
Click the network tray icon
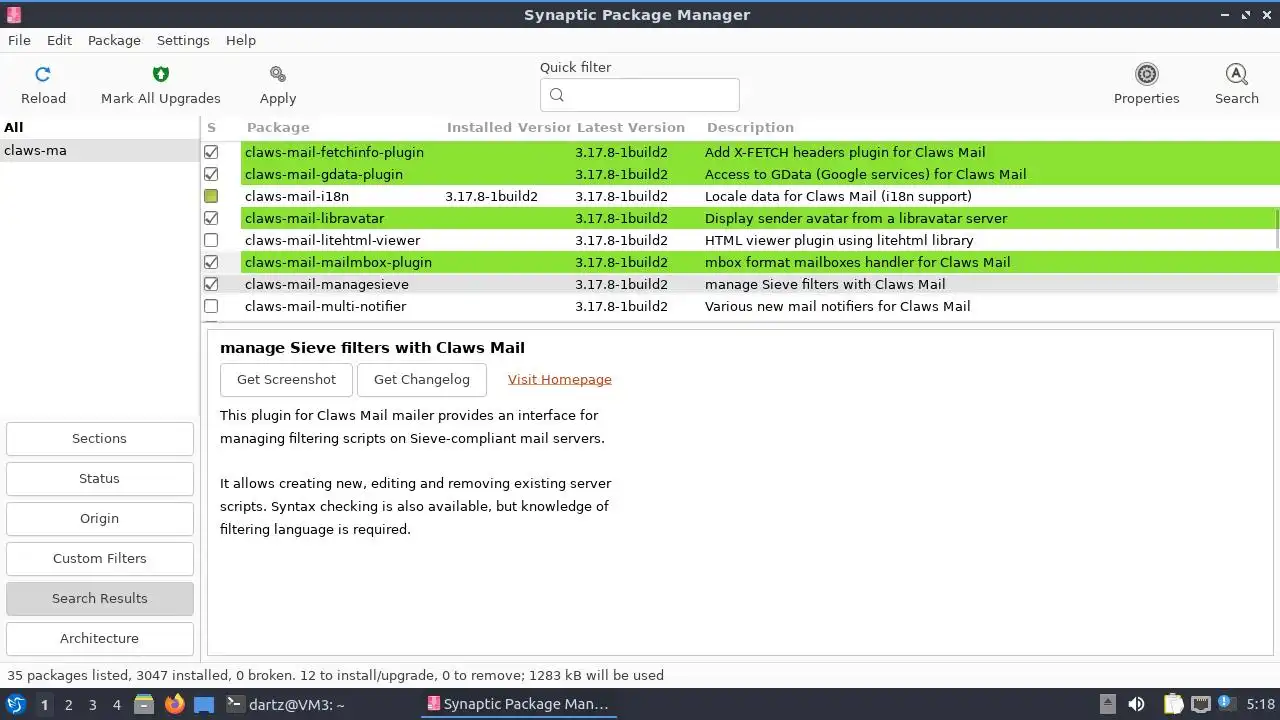click(1200, 704)
